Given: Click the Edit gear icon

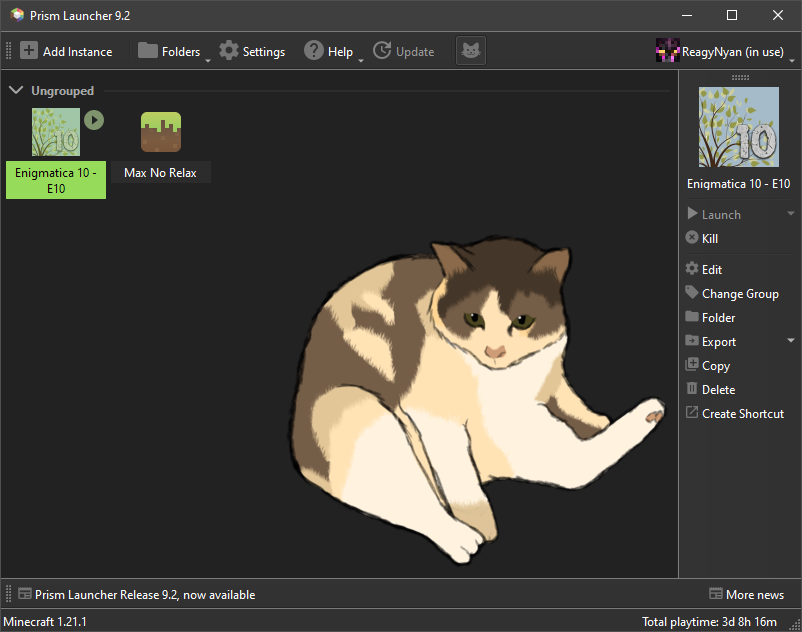Looking at the screenshot, I should click(692, 268).
